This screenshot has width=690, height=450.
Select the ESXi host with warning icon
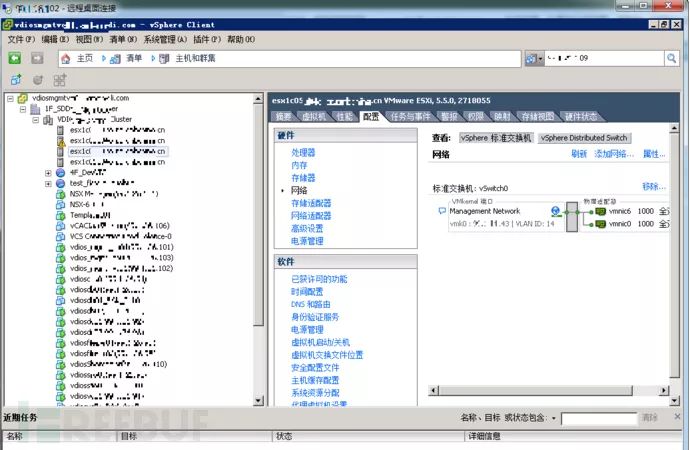pos(61,141)
